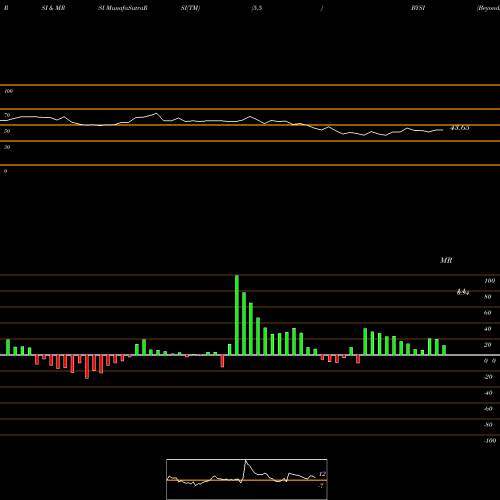Screen dimensions: 500x500
Task: Click the '(Beyond' text at header edge
Action: click(488, 8)
